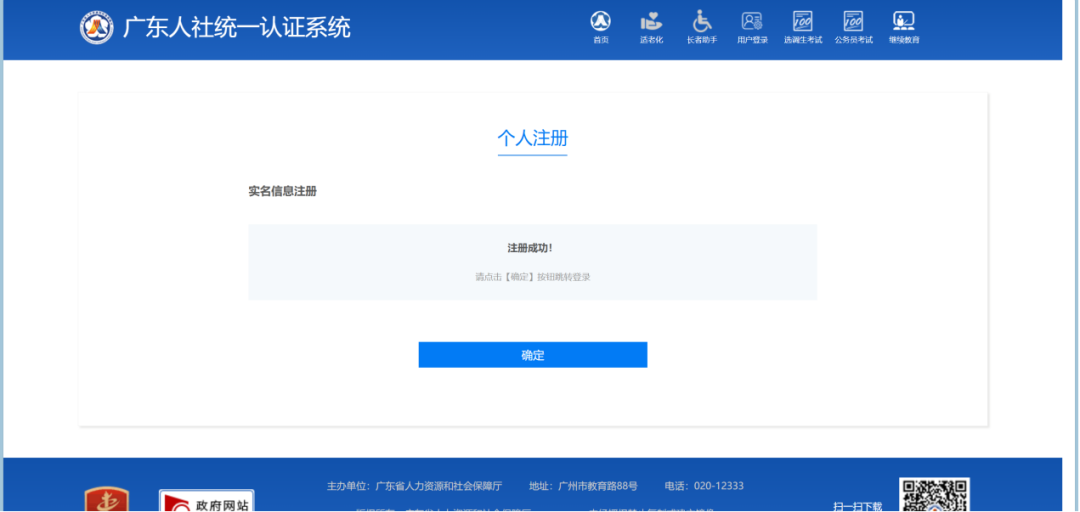Click the 主办单位 广东省人力资源和社会保障厅 text
Screen dimensions: 1080x512
412,486
